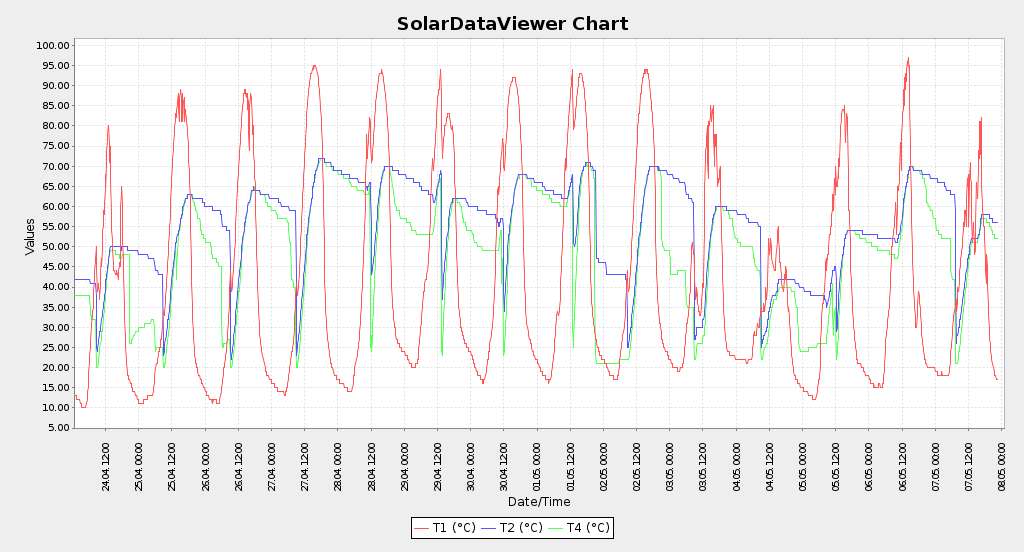This screenshot has height=552, width=1024.
Task: Click the 30.04.0:00 date tick label
Action: [471, 465]
